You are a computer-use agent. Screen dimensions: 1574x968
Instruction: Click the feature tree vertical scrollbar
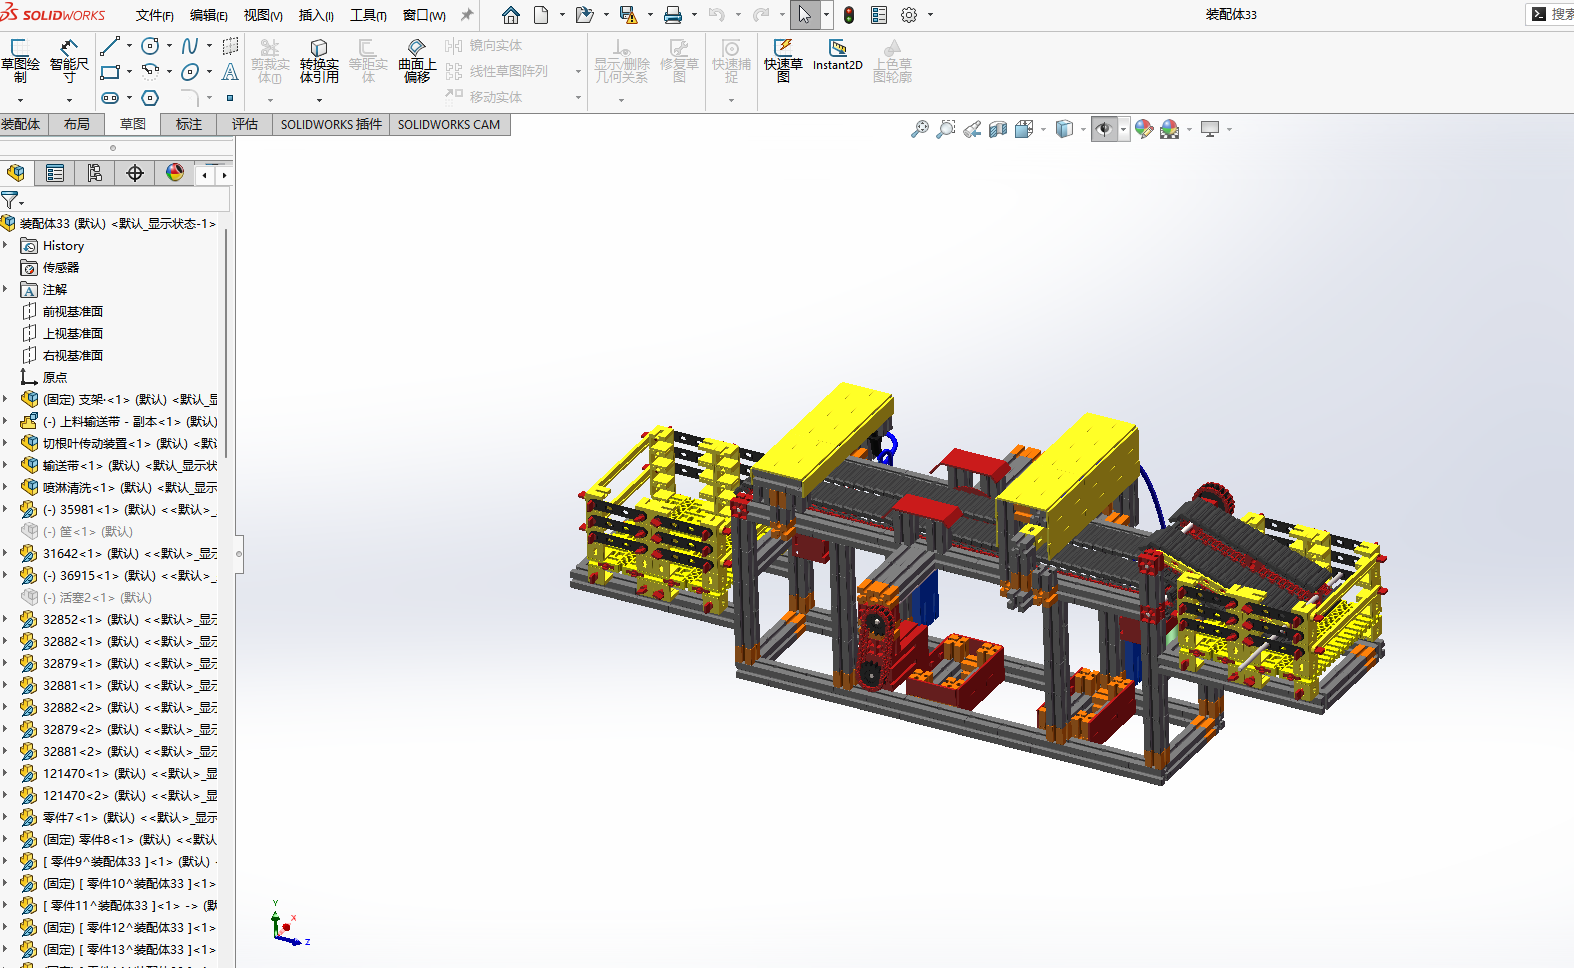point(226,345)
